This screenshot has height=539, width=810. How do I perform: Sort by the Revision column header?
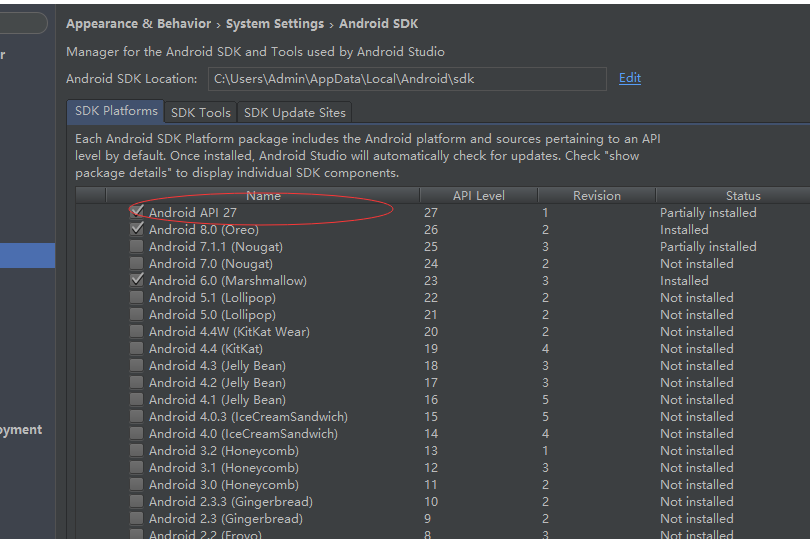[x=597, y=196]
